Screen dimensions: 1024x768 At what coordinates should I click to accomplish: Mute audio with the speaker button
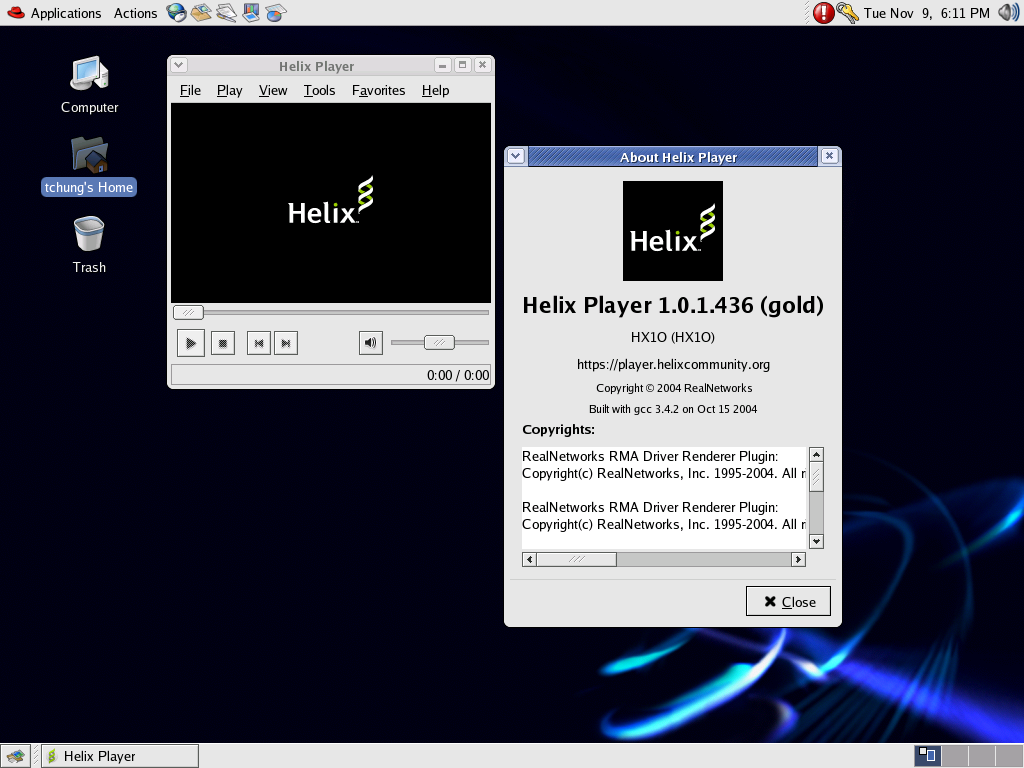tap(370, 343)
